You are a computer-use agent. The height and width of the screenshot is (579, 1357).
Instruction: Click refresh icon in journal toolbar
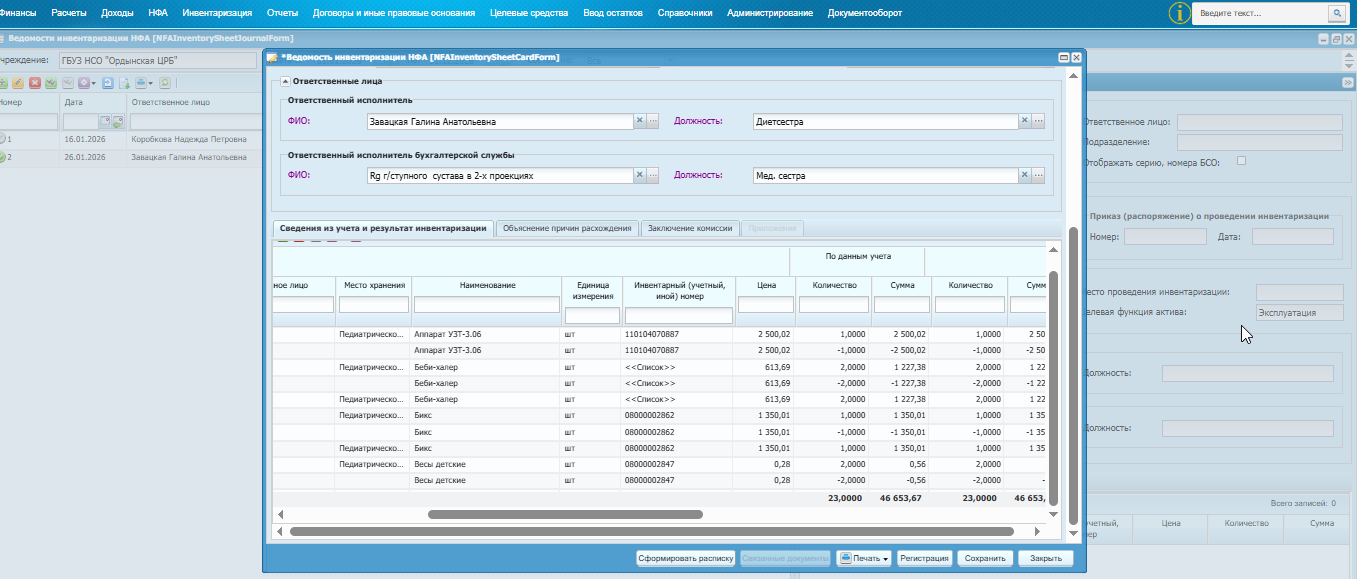coord(165,83)
